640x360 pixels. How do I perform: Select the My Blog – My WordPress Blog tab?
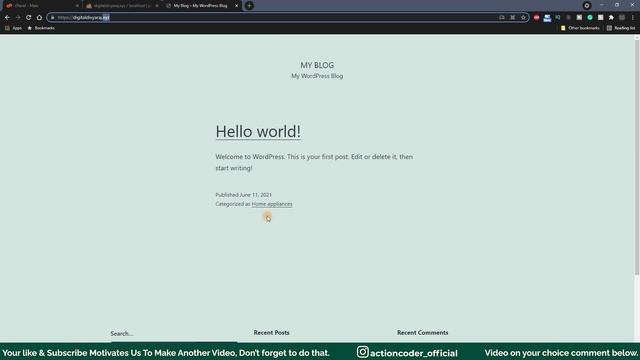(x=202, y=6)
